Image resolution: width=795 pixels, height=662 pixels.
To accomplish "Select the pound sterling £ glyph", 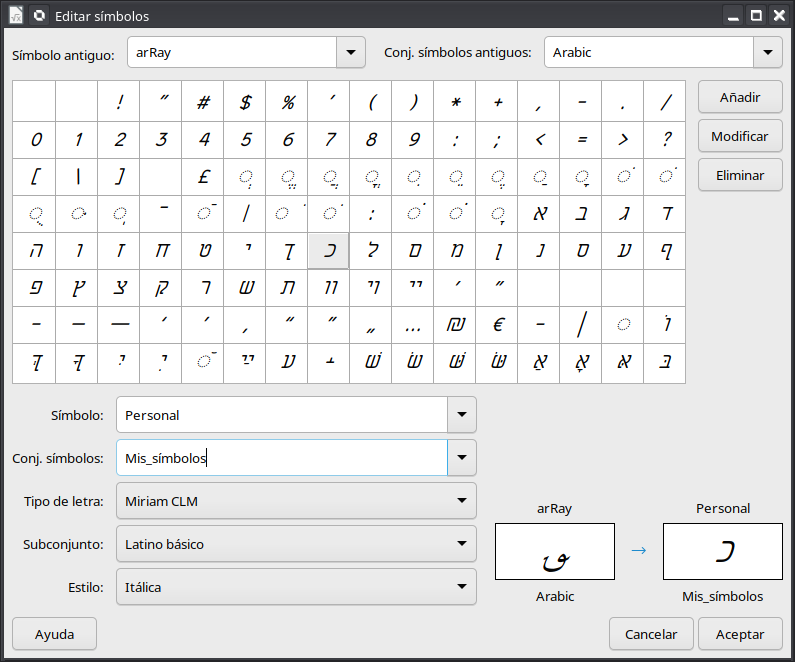I will pos(203,176).
